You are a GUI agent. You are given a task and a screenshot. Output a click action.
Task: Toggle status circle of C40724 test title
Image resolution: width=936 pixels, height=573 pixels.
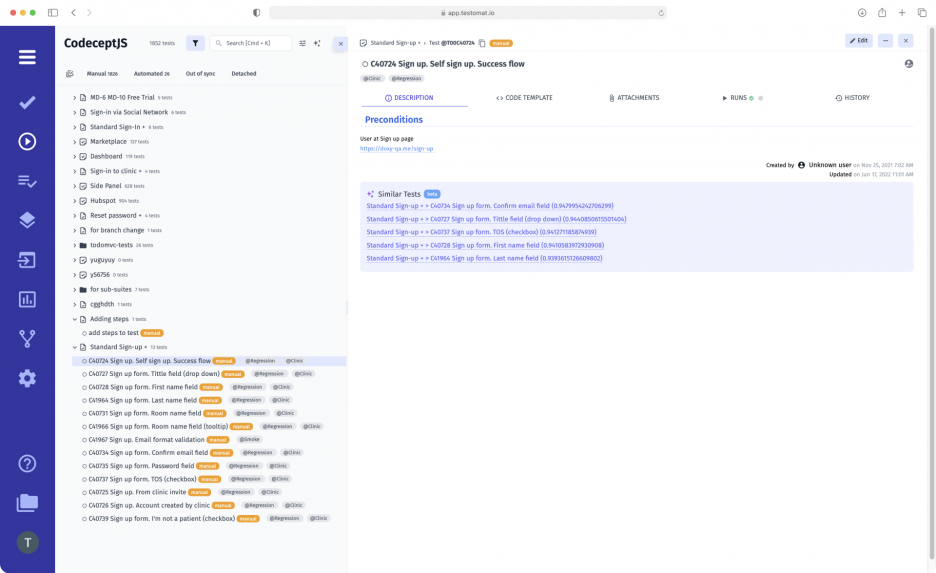coord(365,64)
